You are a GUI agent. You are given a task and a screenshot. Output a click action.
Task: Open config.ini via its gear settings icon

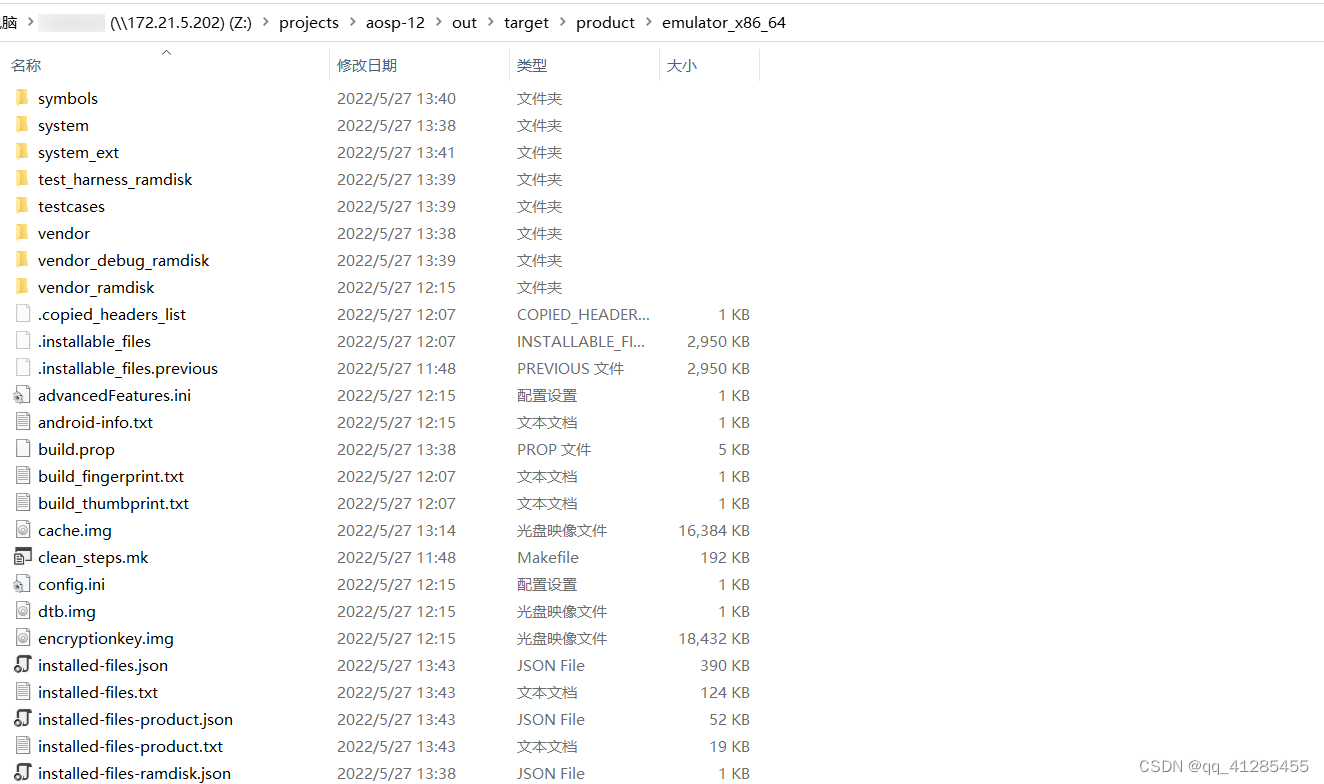[x=22, y=584]
